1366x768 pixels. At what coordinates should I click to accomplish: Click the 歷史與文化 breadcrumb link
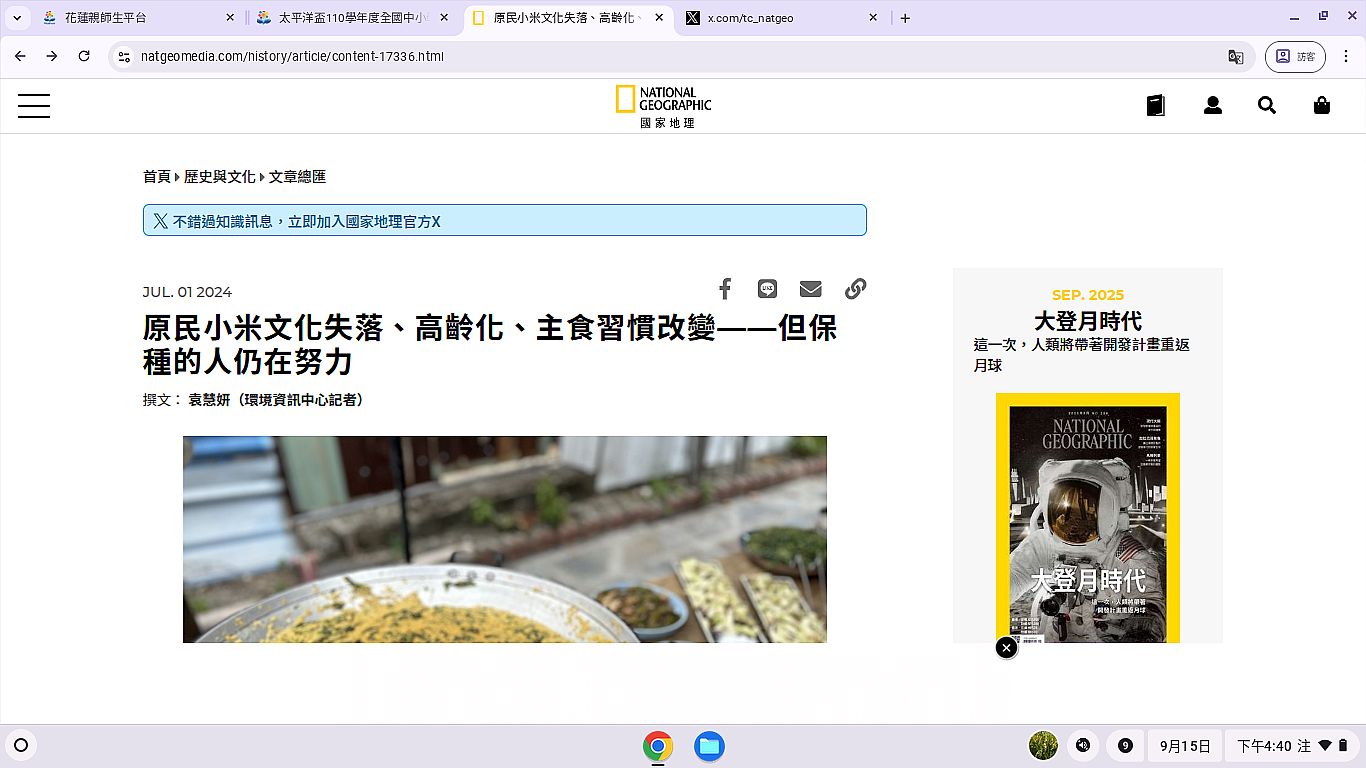[x=219, y=177]
